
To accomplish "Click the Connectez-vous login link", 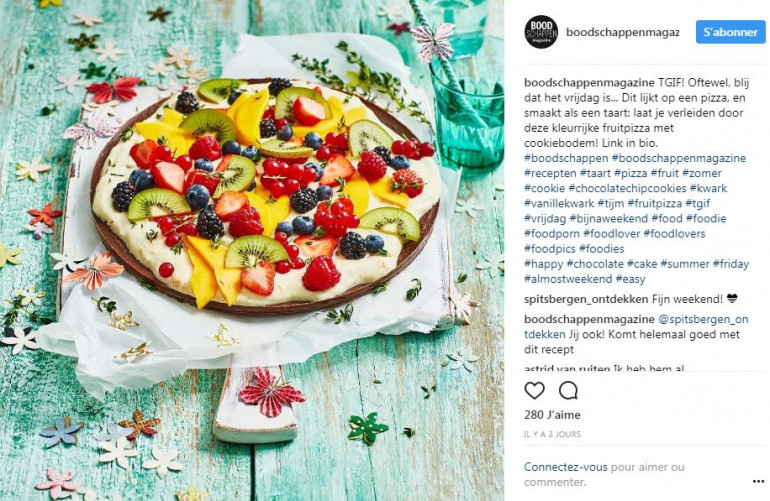I will (x=565, y=467).
